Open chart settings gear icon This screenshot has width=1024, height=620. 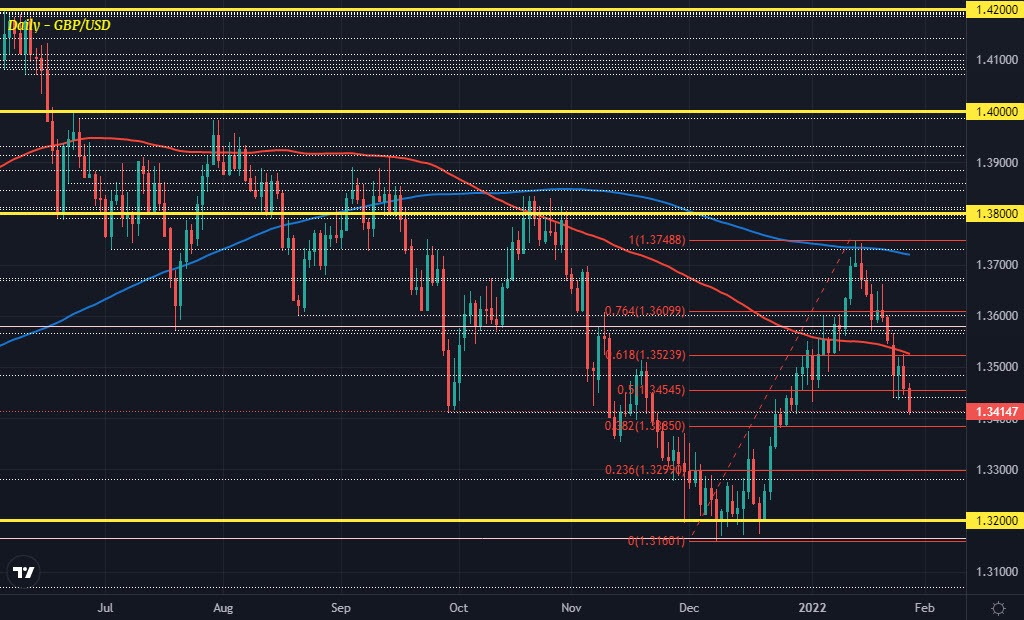tap(998, 608)
